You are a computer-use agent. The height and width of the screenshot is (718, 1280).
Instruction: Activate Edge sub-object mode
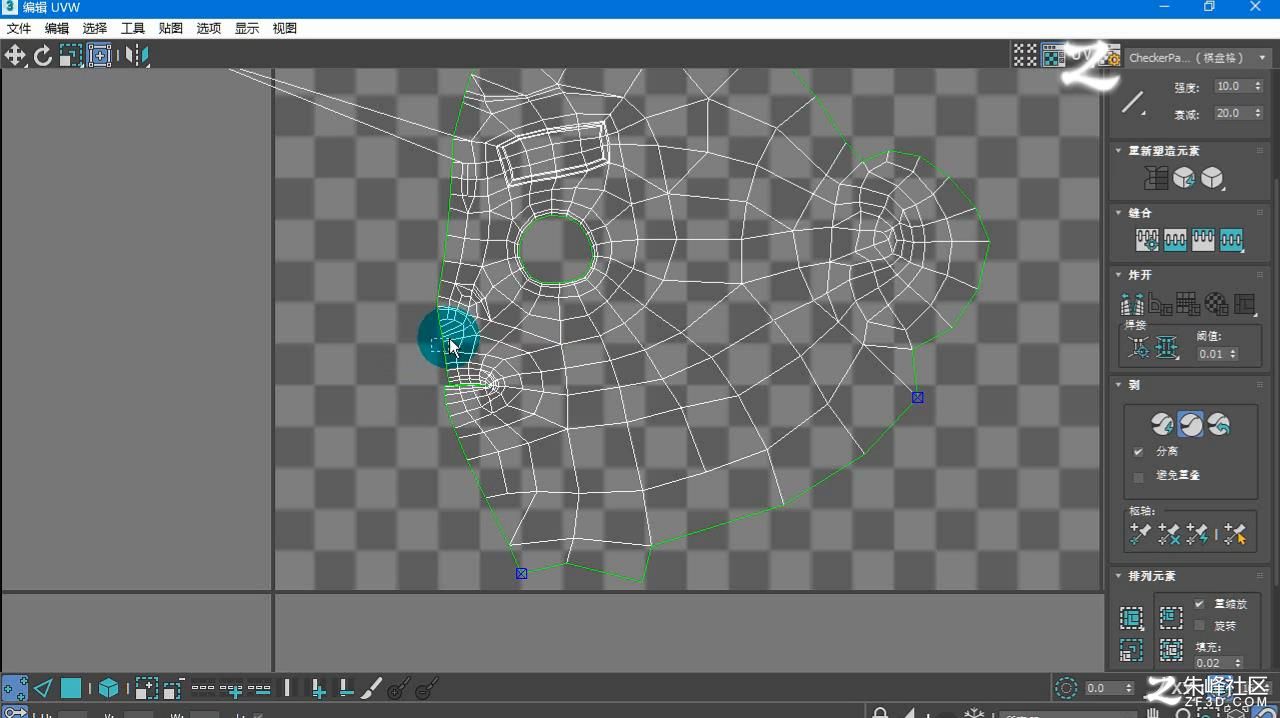pyautogui.click(x=43, y=688)
